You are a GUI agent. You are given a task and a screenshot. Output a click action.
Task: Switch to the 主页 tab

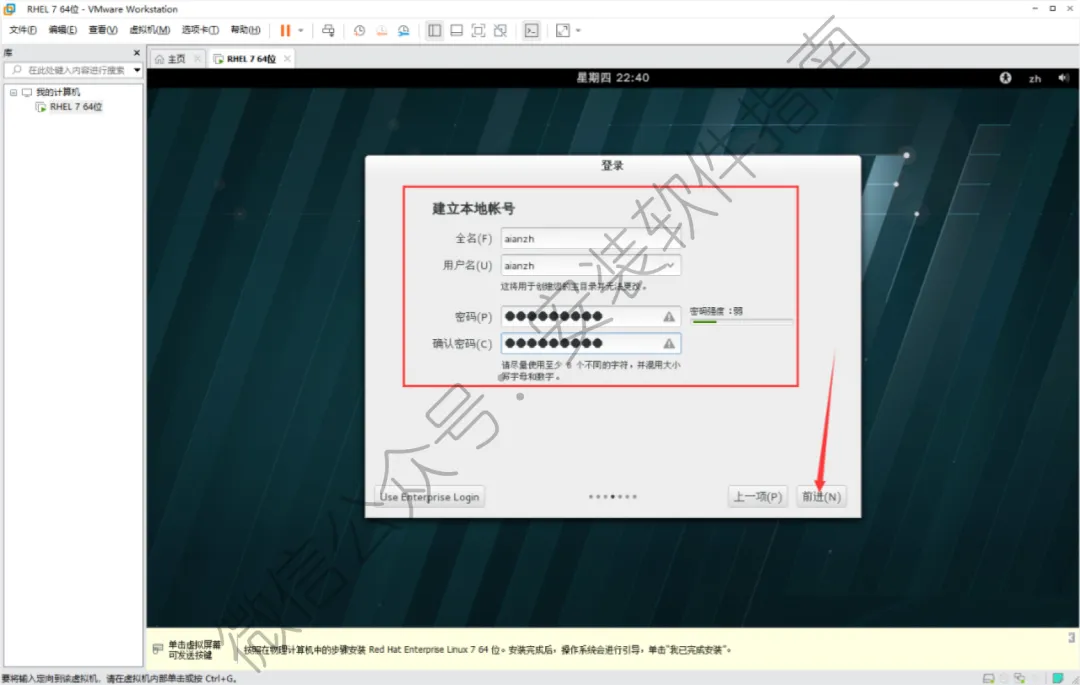176,59
